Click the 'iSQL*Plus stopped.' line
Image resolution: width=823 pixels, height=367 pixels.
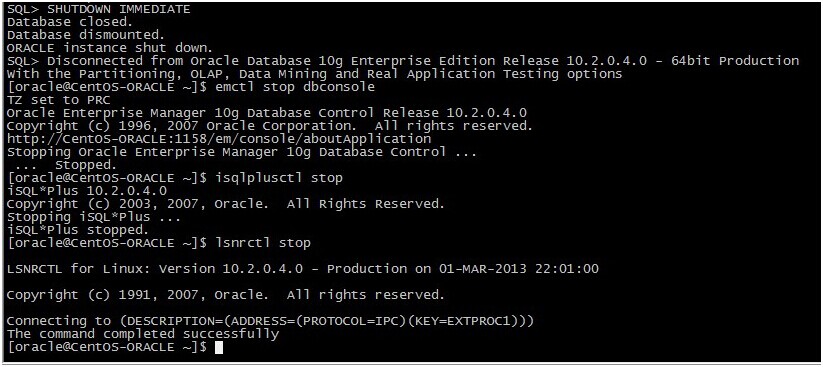78,230
